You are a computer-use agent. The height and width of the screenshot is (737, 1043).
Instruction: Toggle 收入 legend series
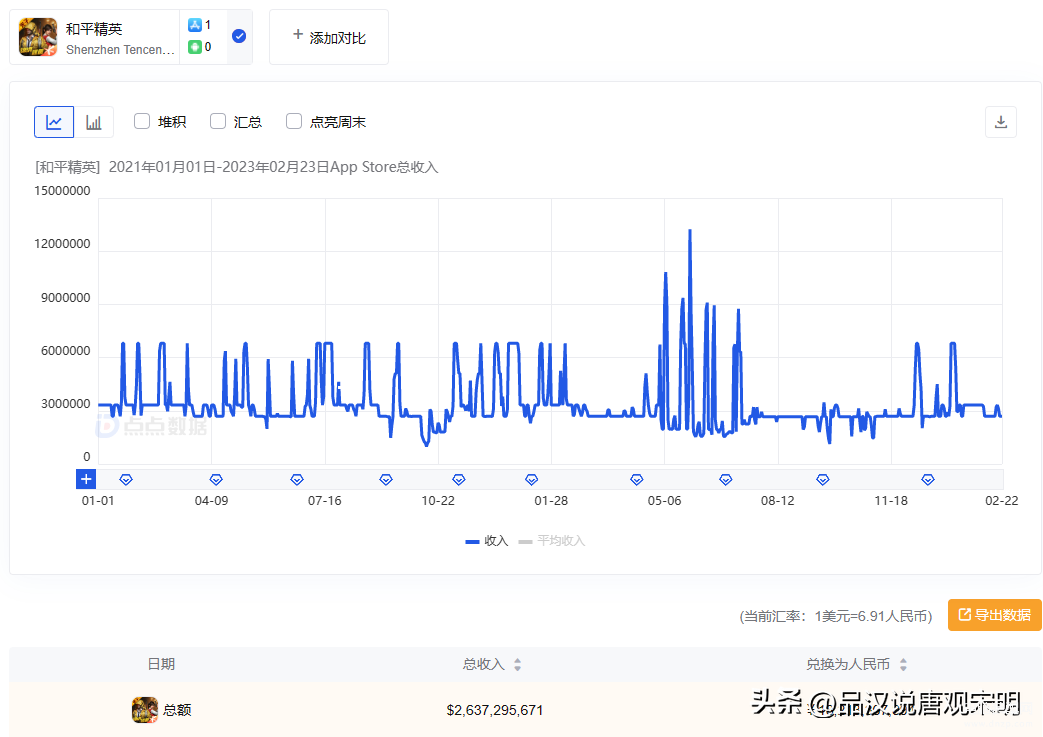pyautogui.click(x=487, y=541)
